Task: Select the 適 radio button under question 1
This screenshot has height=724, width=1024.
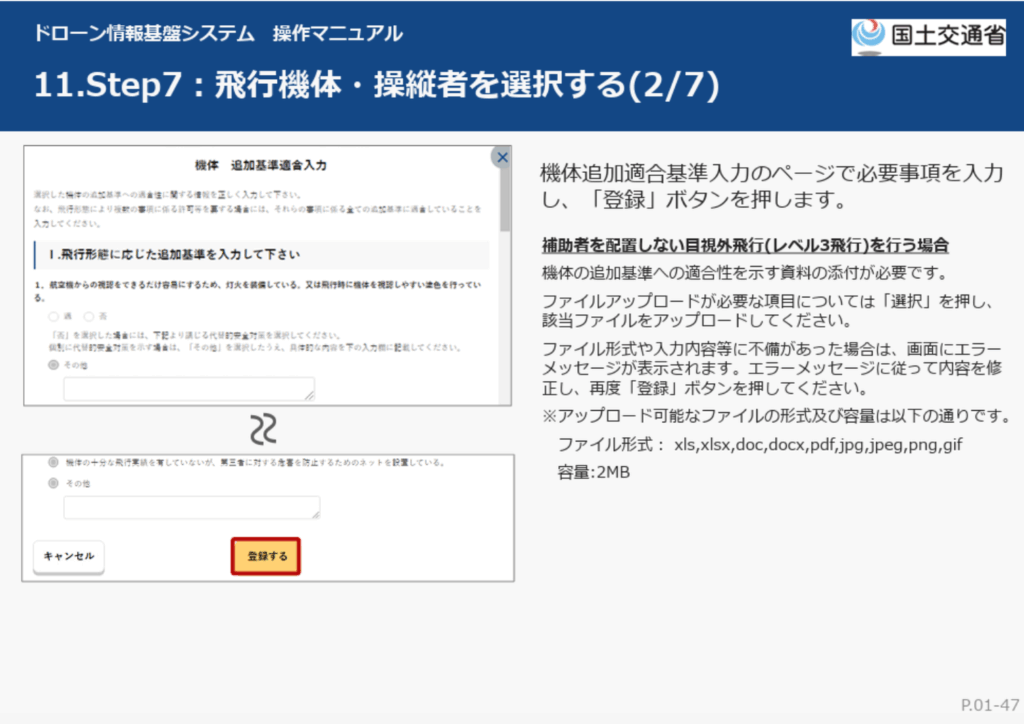Action: 54,316
